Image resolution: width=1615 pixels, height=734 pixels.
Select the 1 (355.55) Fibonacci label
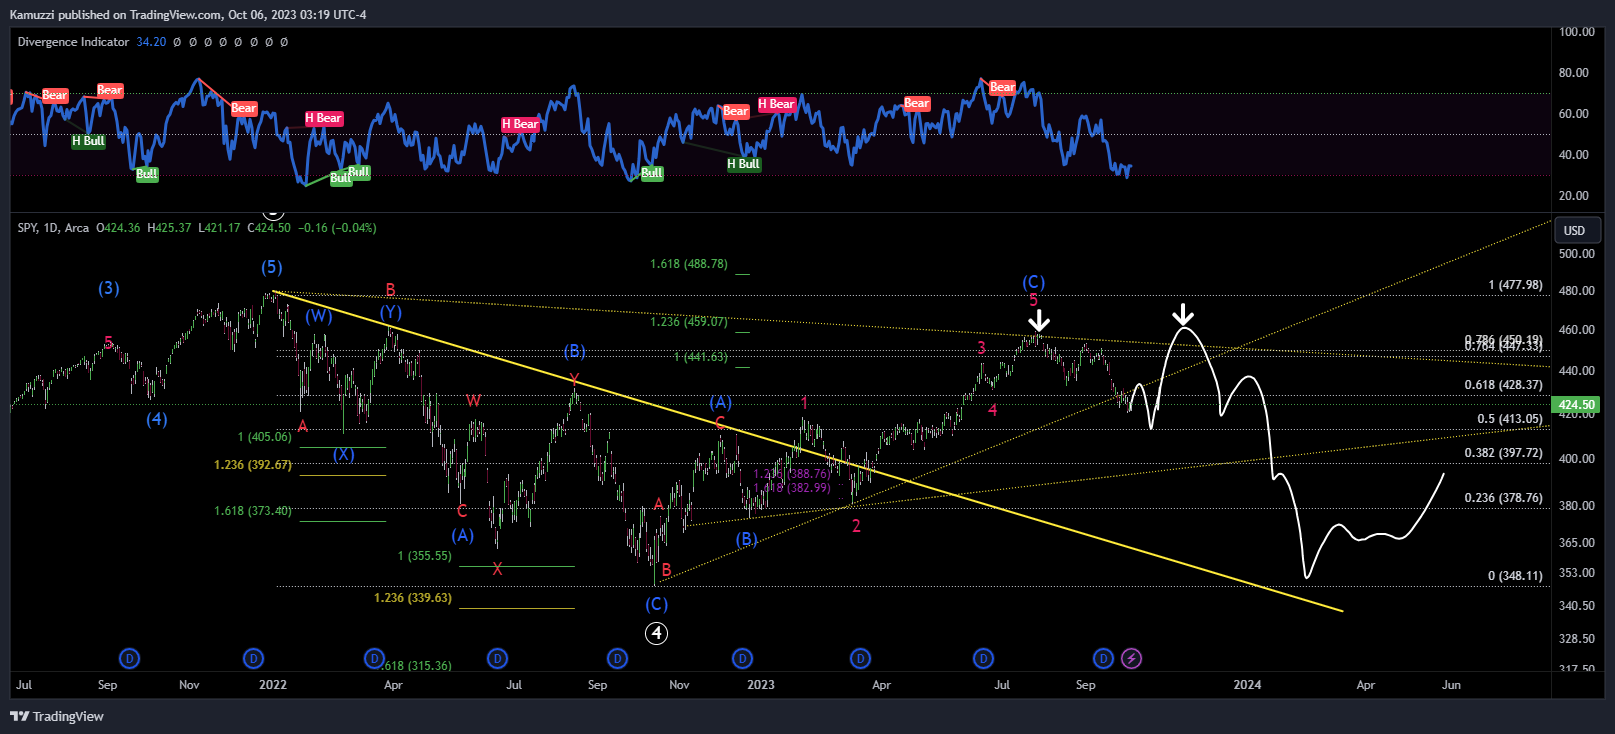tap(425, 556)
